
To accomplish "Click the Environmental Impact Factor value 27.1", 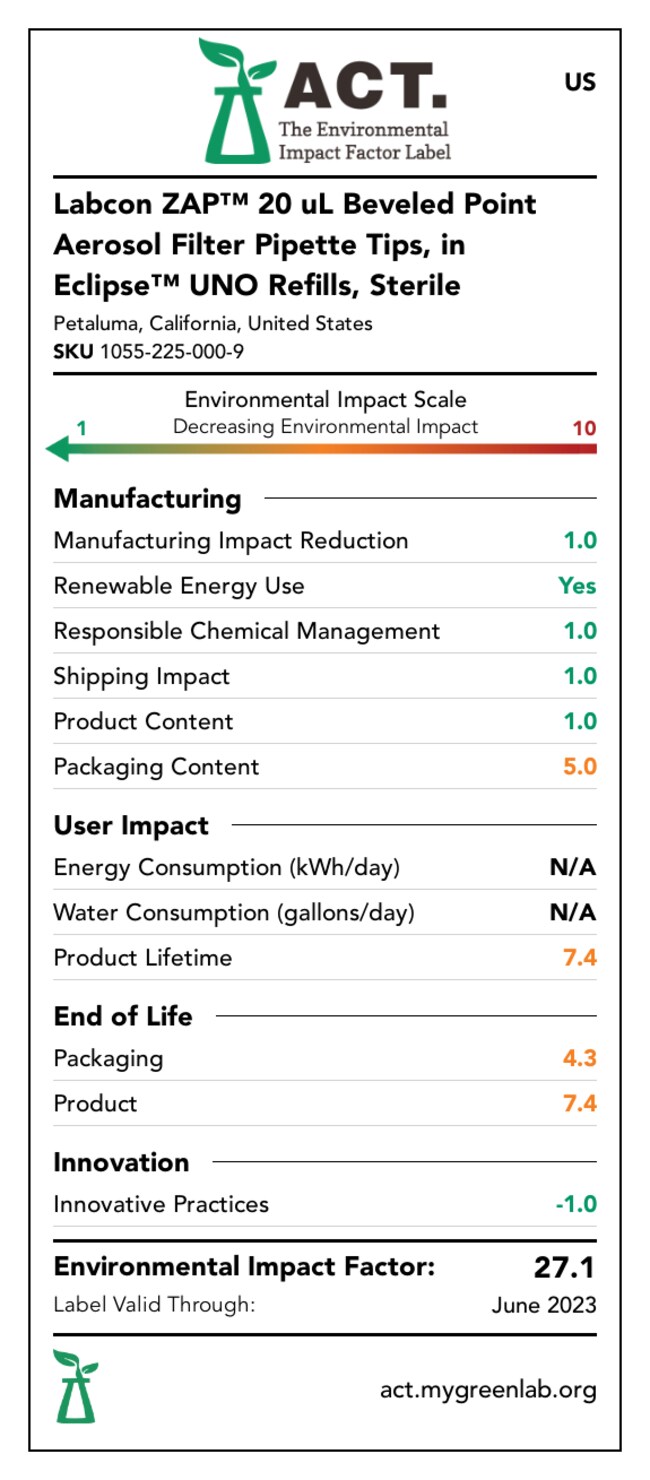I will click(x=564, y=1268).
